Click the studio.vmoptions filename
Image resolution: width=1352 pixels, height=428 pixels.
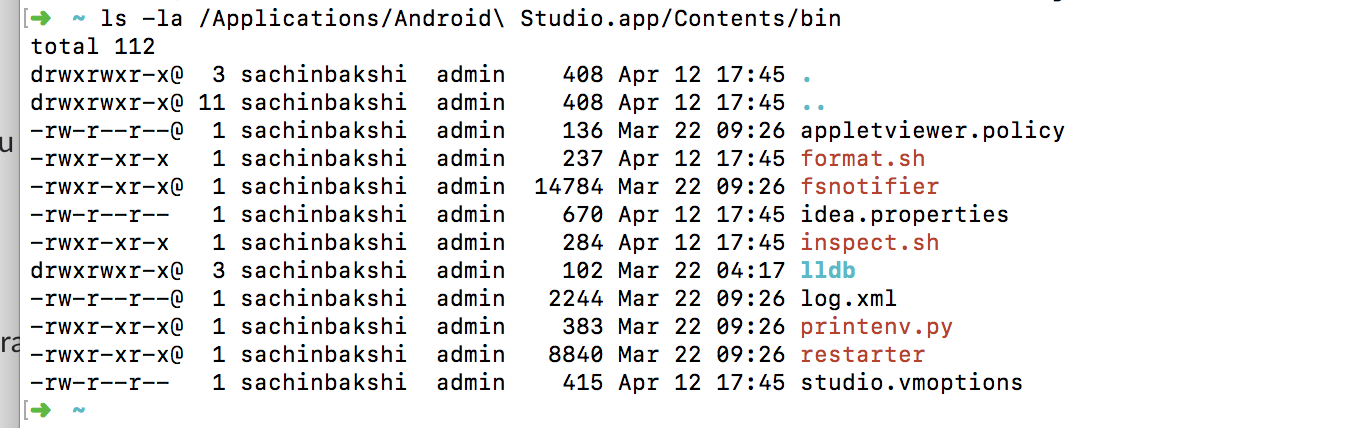[x=911, y=383]
